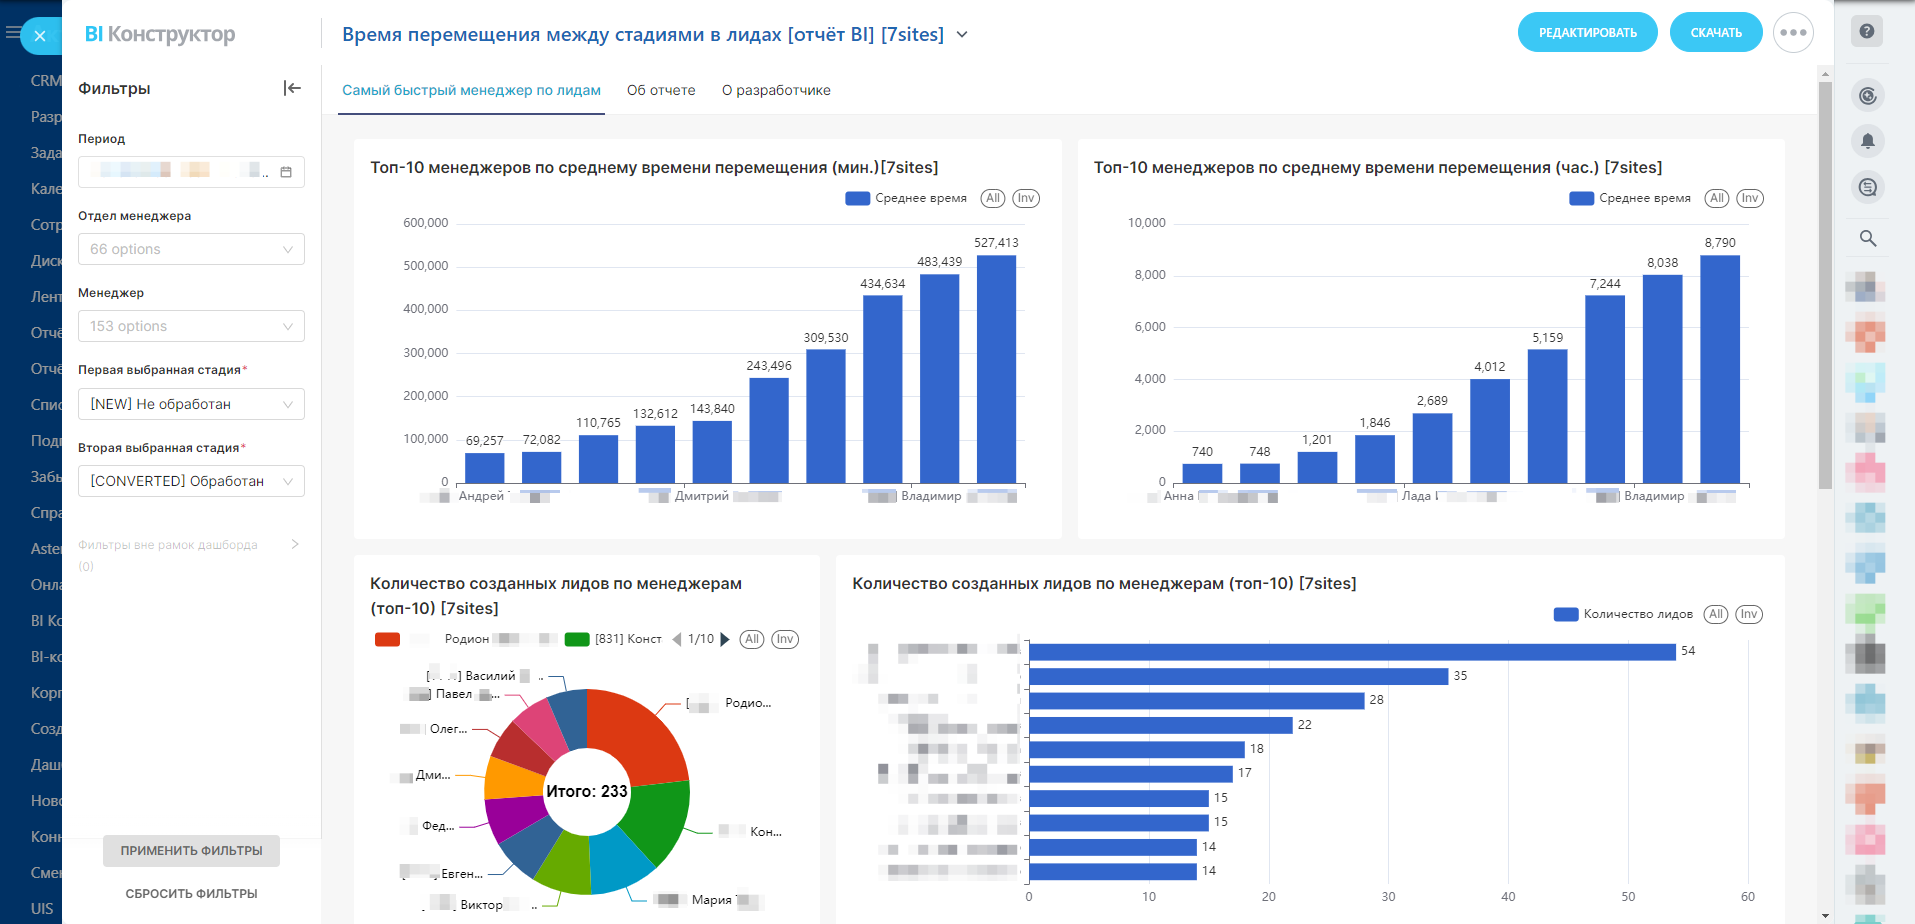The height and width of the screenshot is (924, 1915).
Task: Go to next legend page in pie chart
Action: 725,639
